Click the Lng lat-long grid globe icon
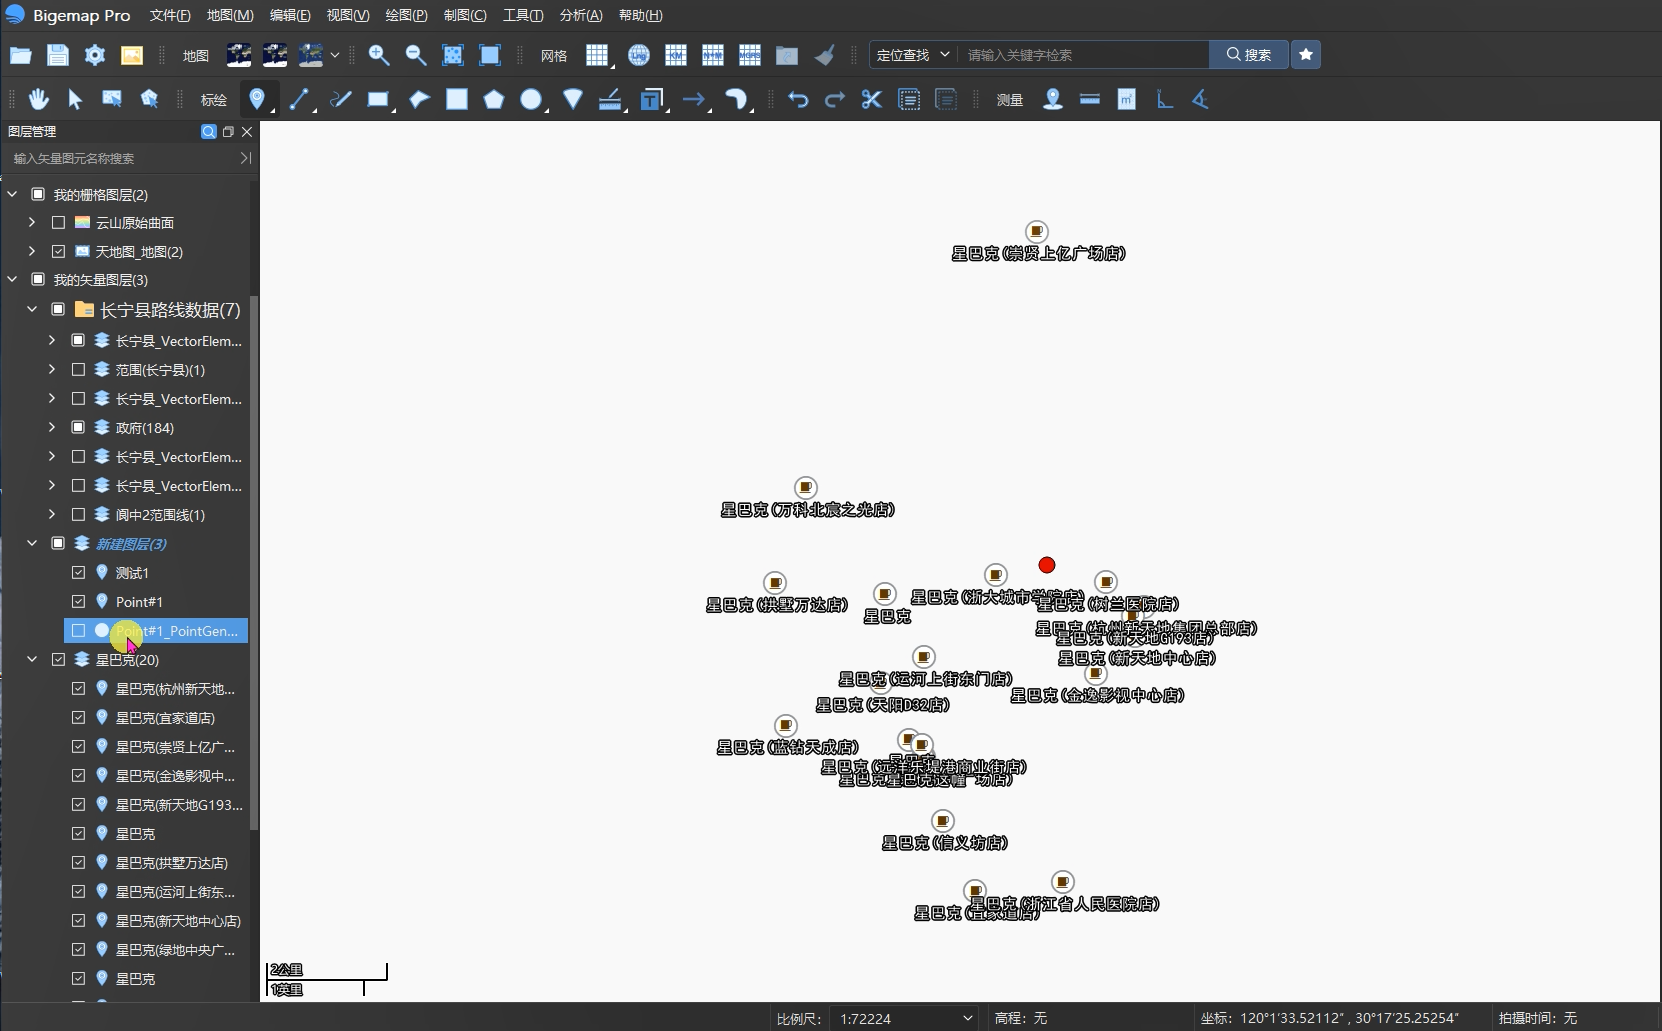 tap(639, 55)
